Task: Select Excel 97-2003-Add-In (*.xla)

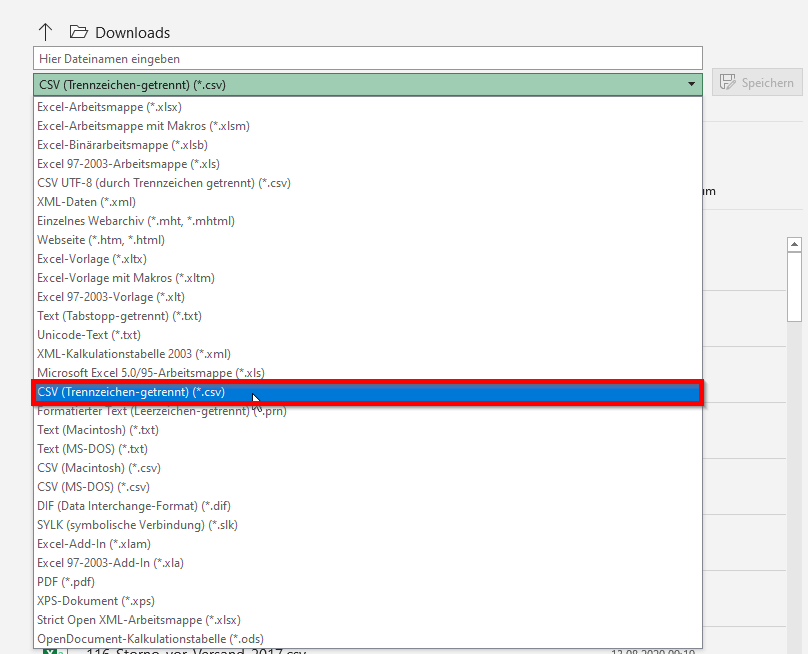Action: pos(367,563)
